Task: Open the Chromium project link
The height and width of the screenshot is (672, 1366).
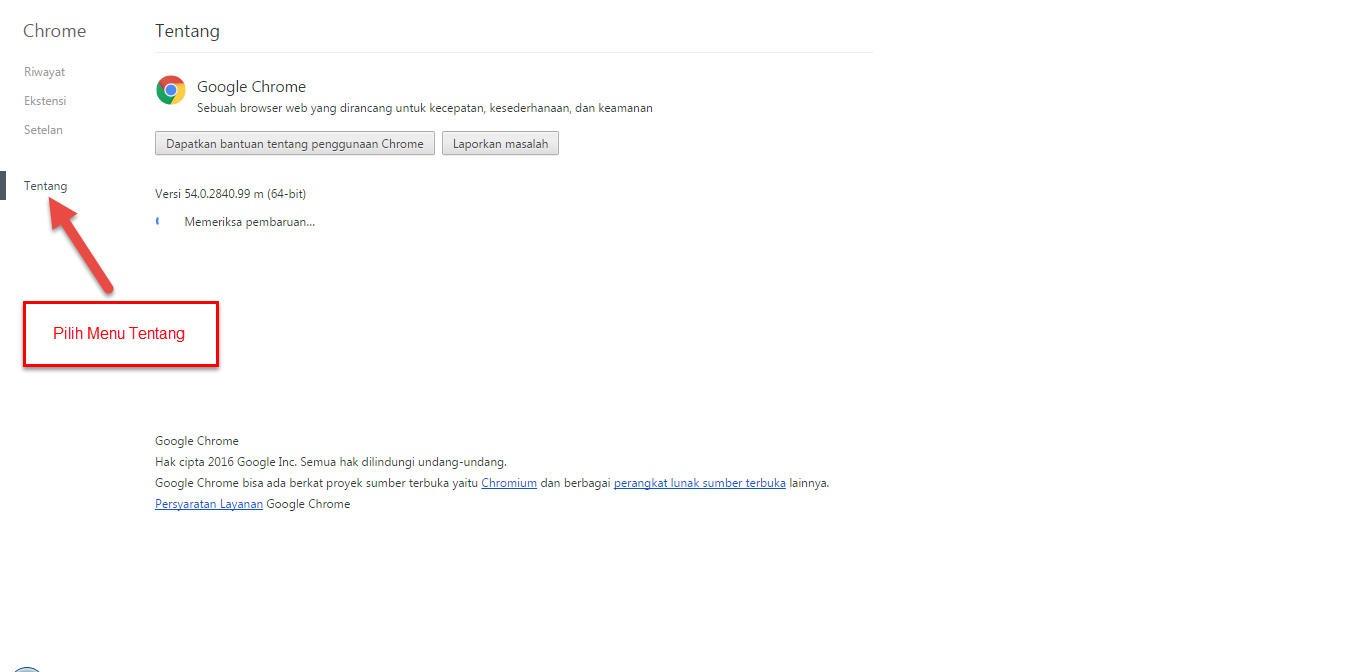Action: [x=509, y=482]
